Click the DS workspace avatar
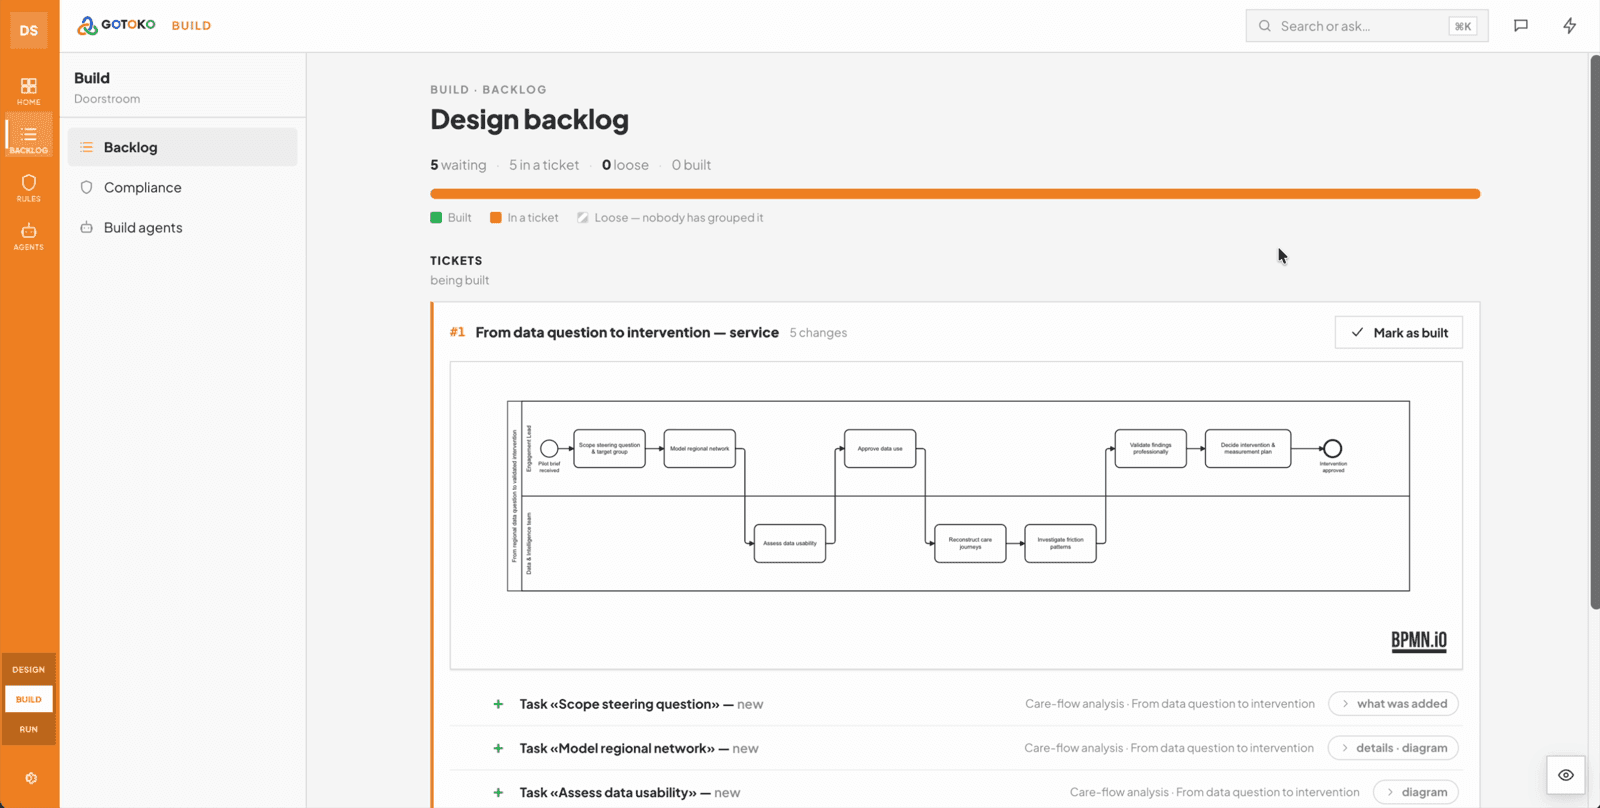 (x=29, y=30)
